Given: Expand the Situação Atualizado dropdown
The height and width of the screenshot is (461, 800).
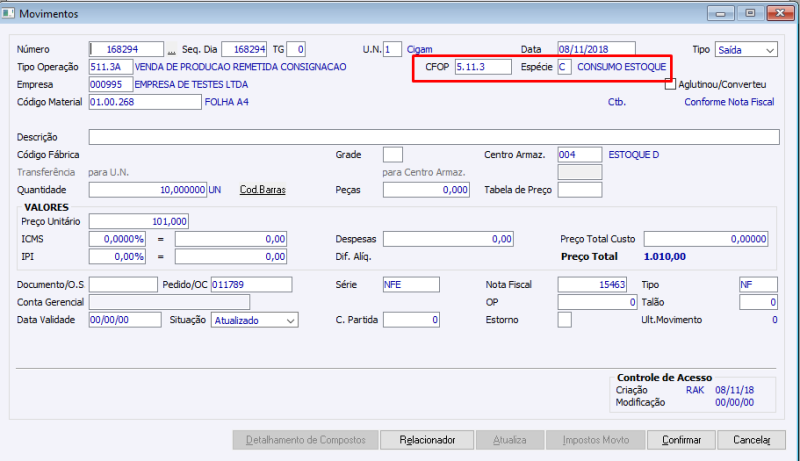Looking at the screenshot, I should (x=255, y=320).
